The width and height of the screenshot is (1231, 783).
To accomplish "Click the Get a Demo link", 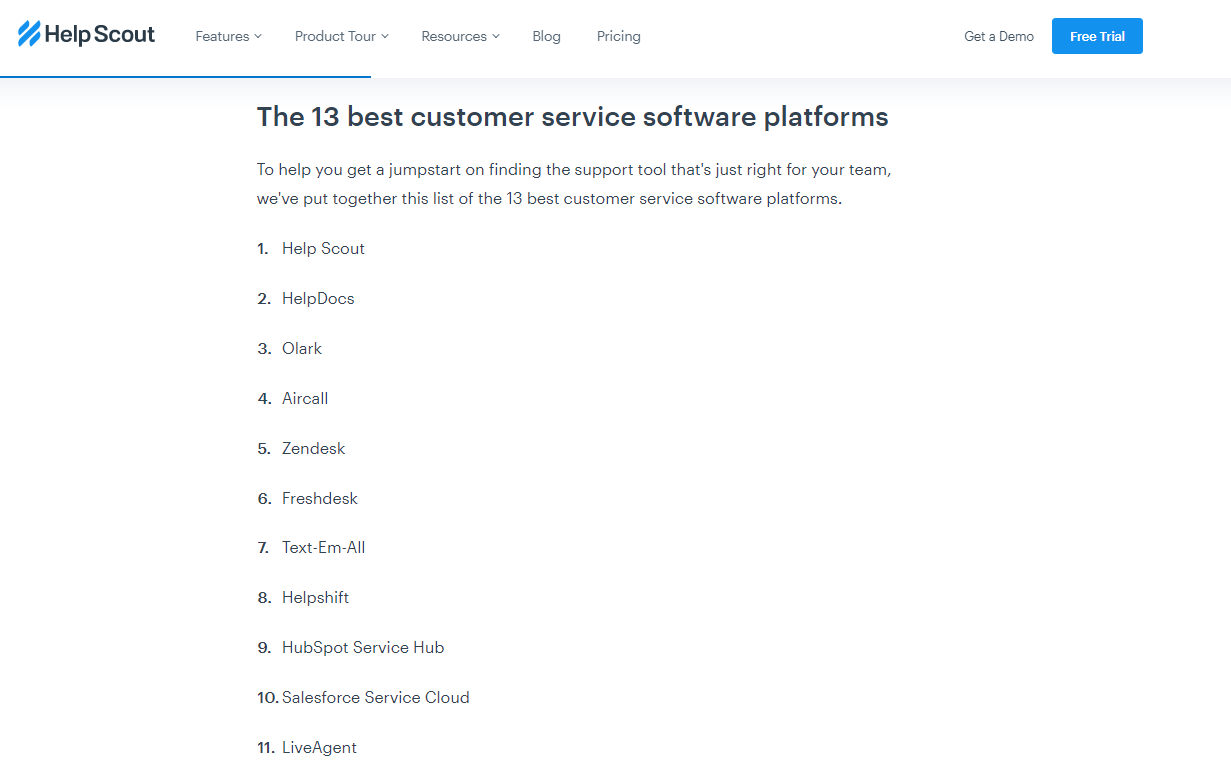I will point(999,36).
